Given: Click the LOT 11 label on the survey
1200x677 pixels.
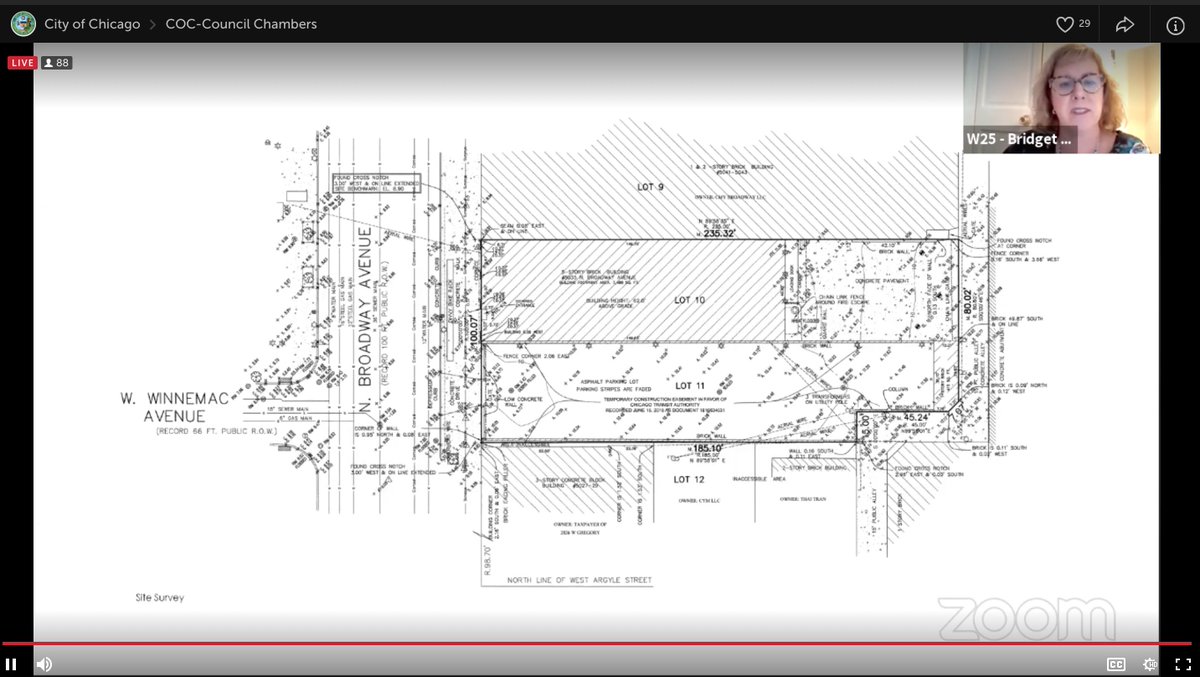Looking at the screenshot, I should [690, 385].
